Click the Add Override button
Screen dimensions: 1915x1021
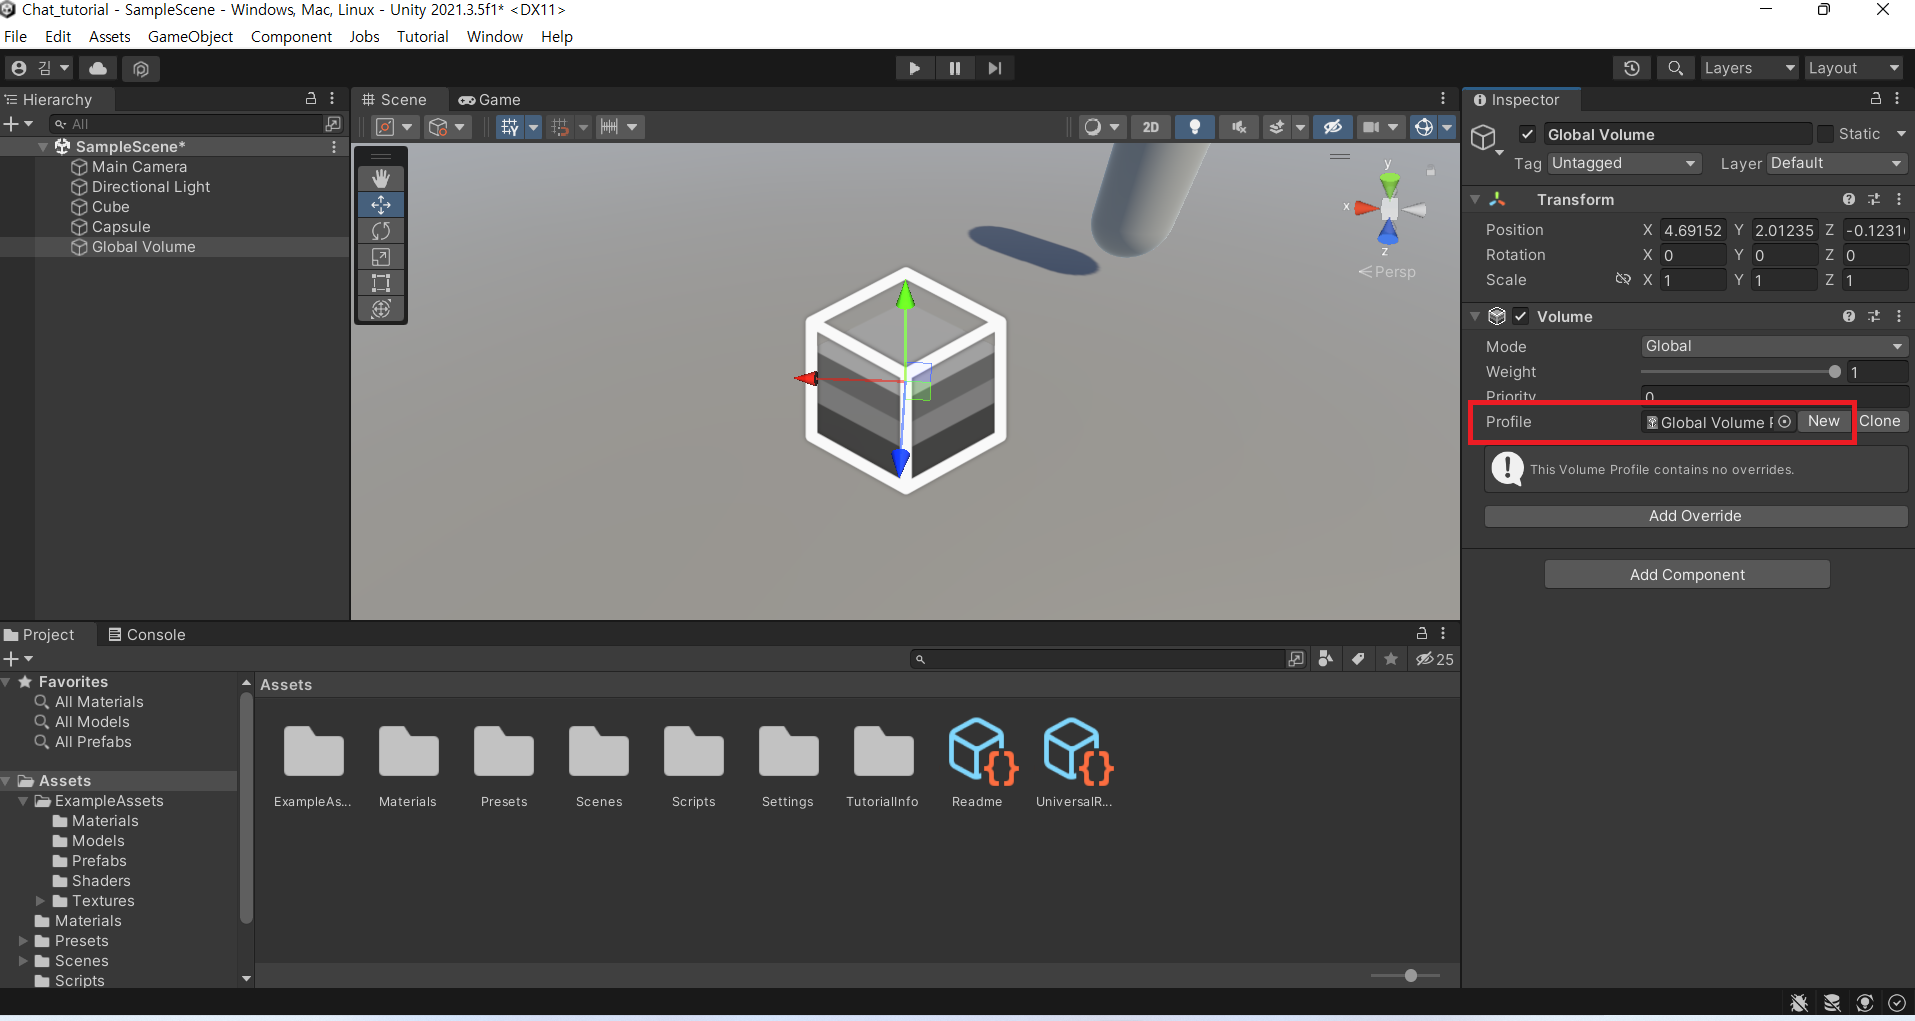[1695, 516]
